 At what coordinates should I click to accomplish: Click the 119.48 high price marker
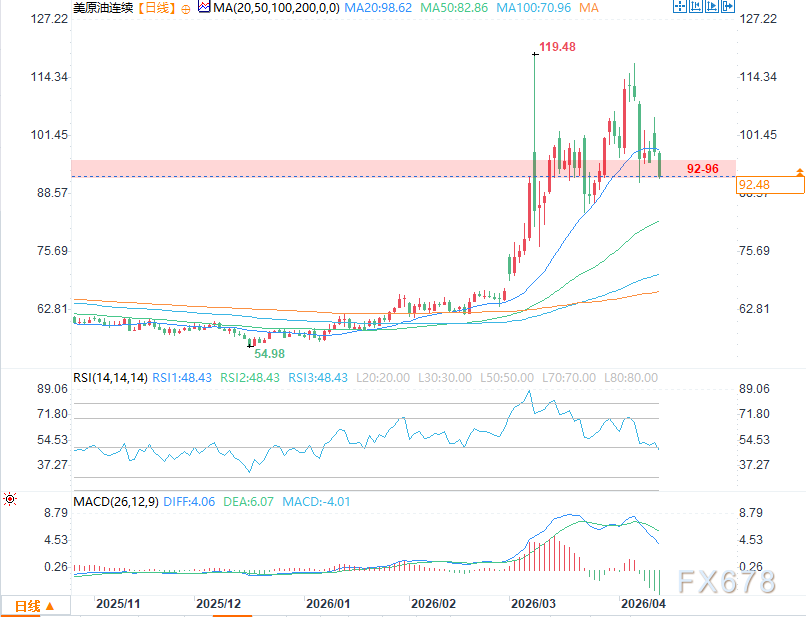pos(557,47)
